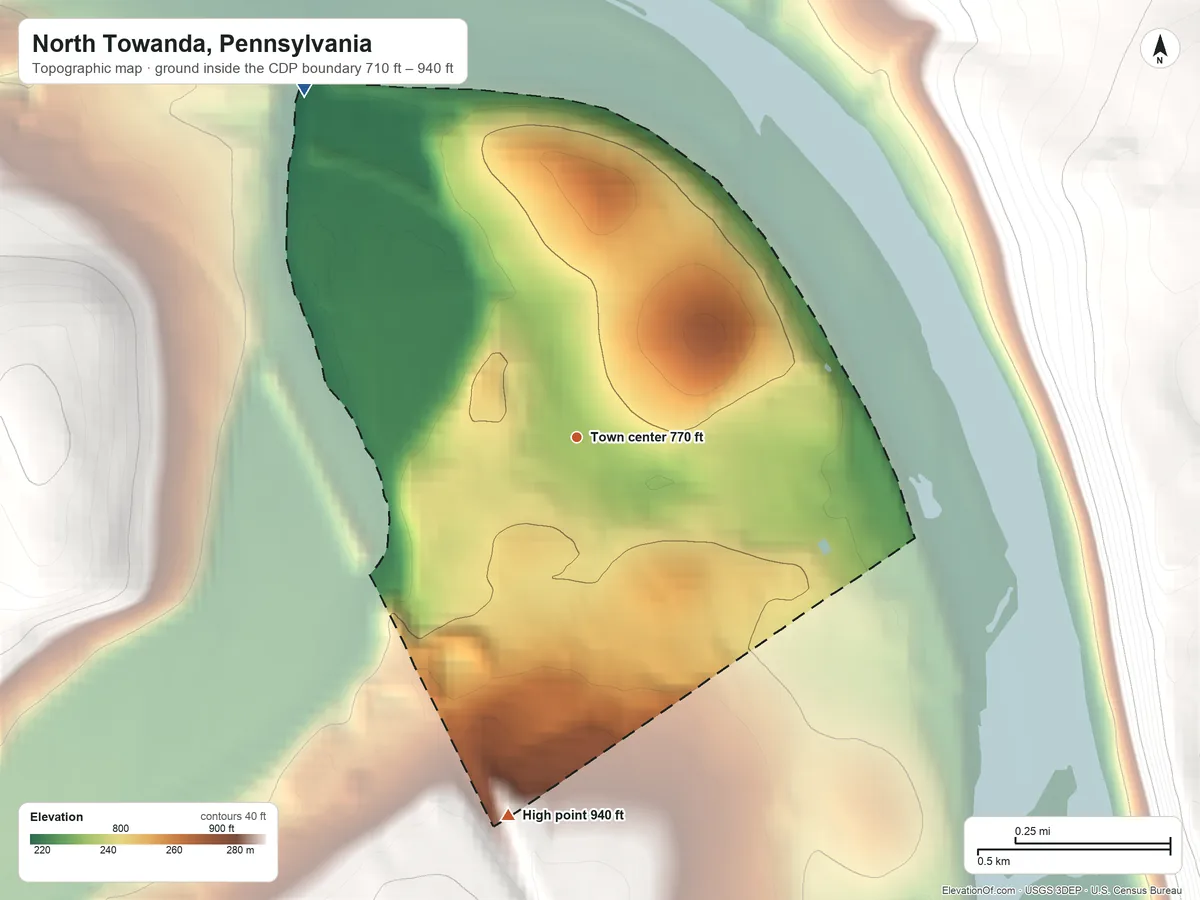Click the Town center 770 ft label
This screenshot has width=1200, height=900.
(647, 437)
